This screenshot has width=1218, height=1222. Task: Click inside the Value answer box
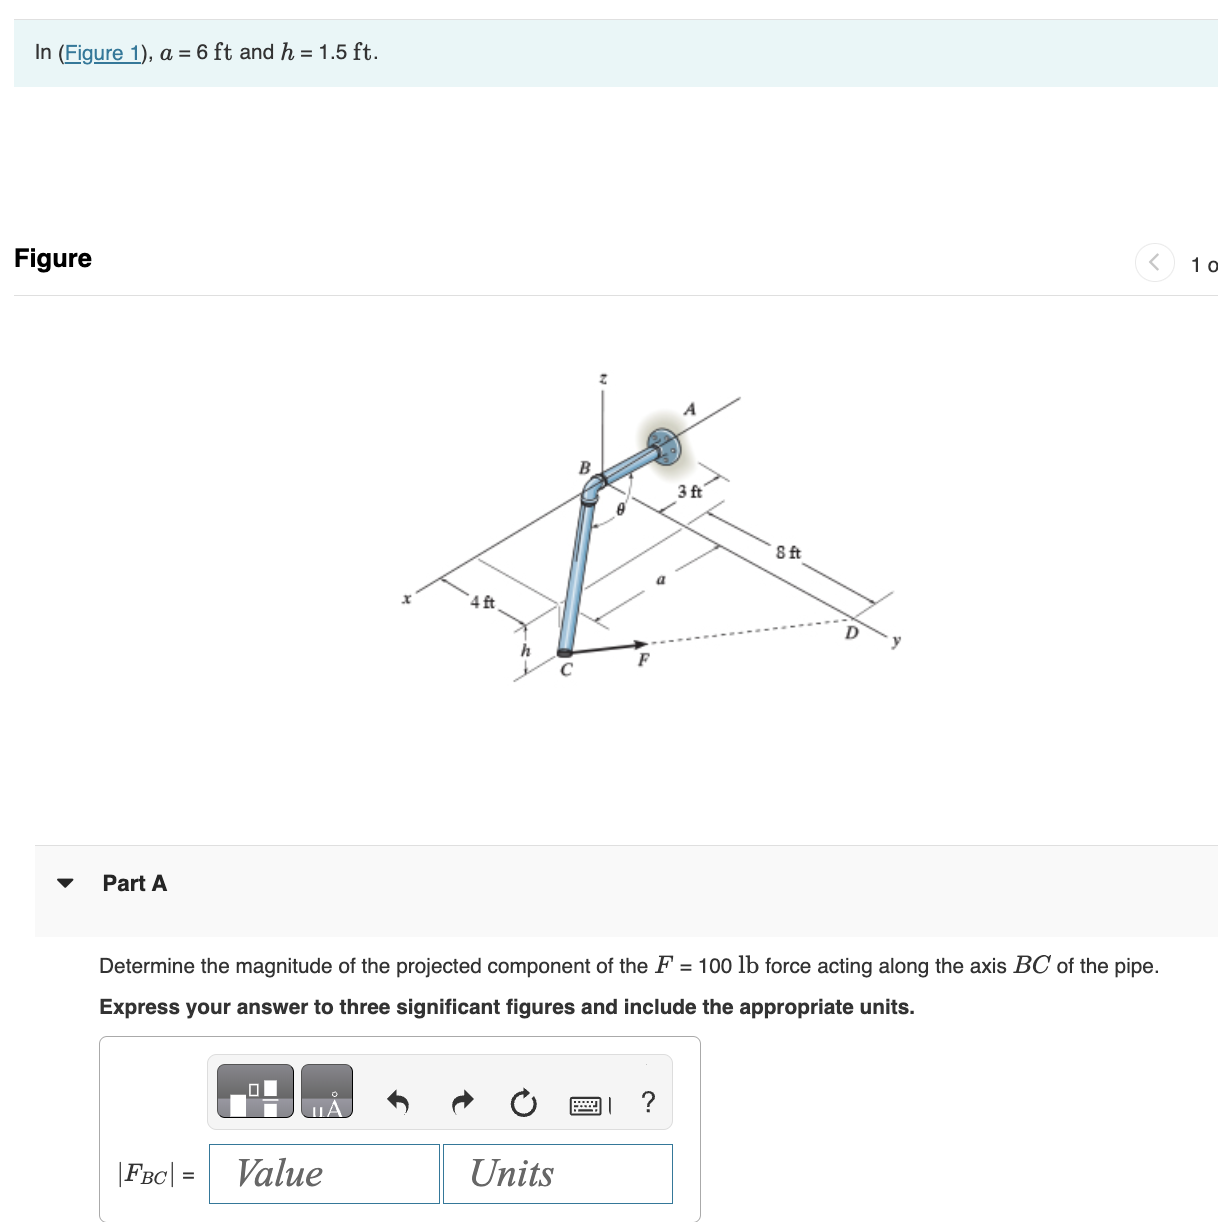[x=322, y=1173]
